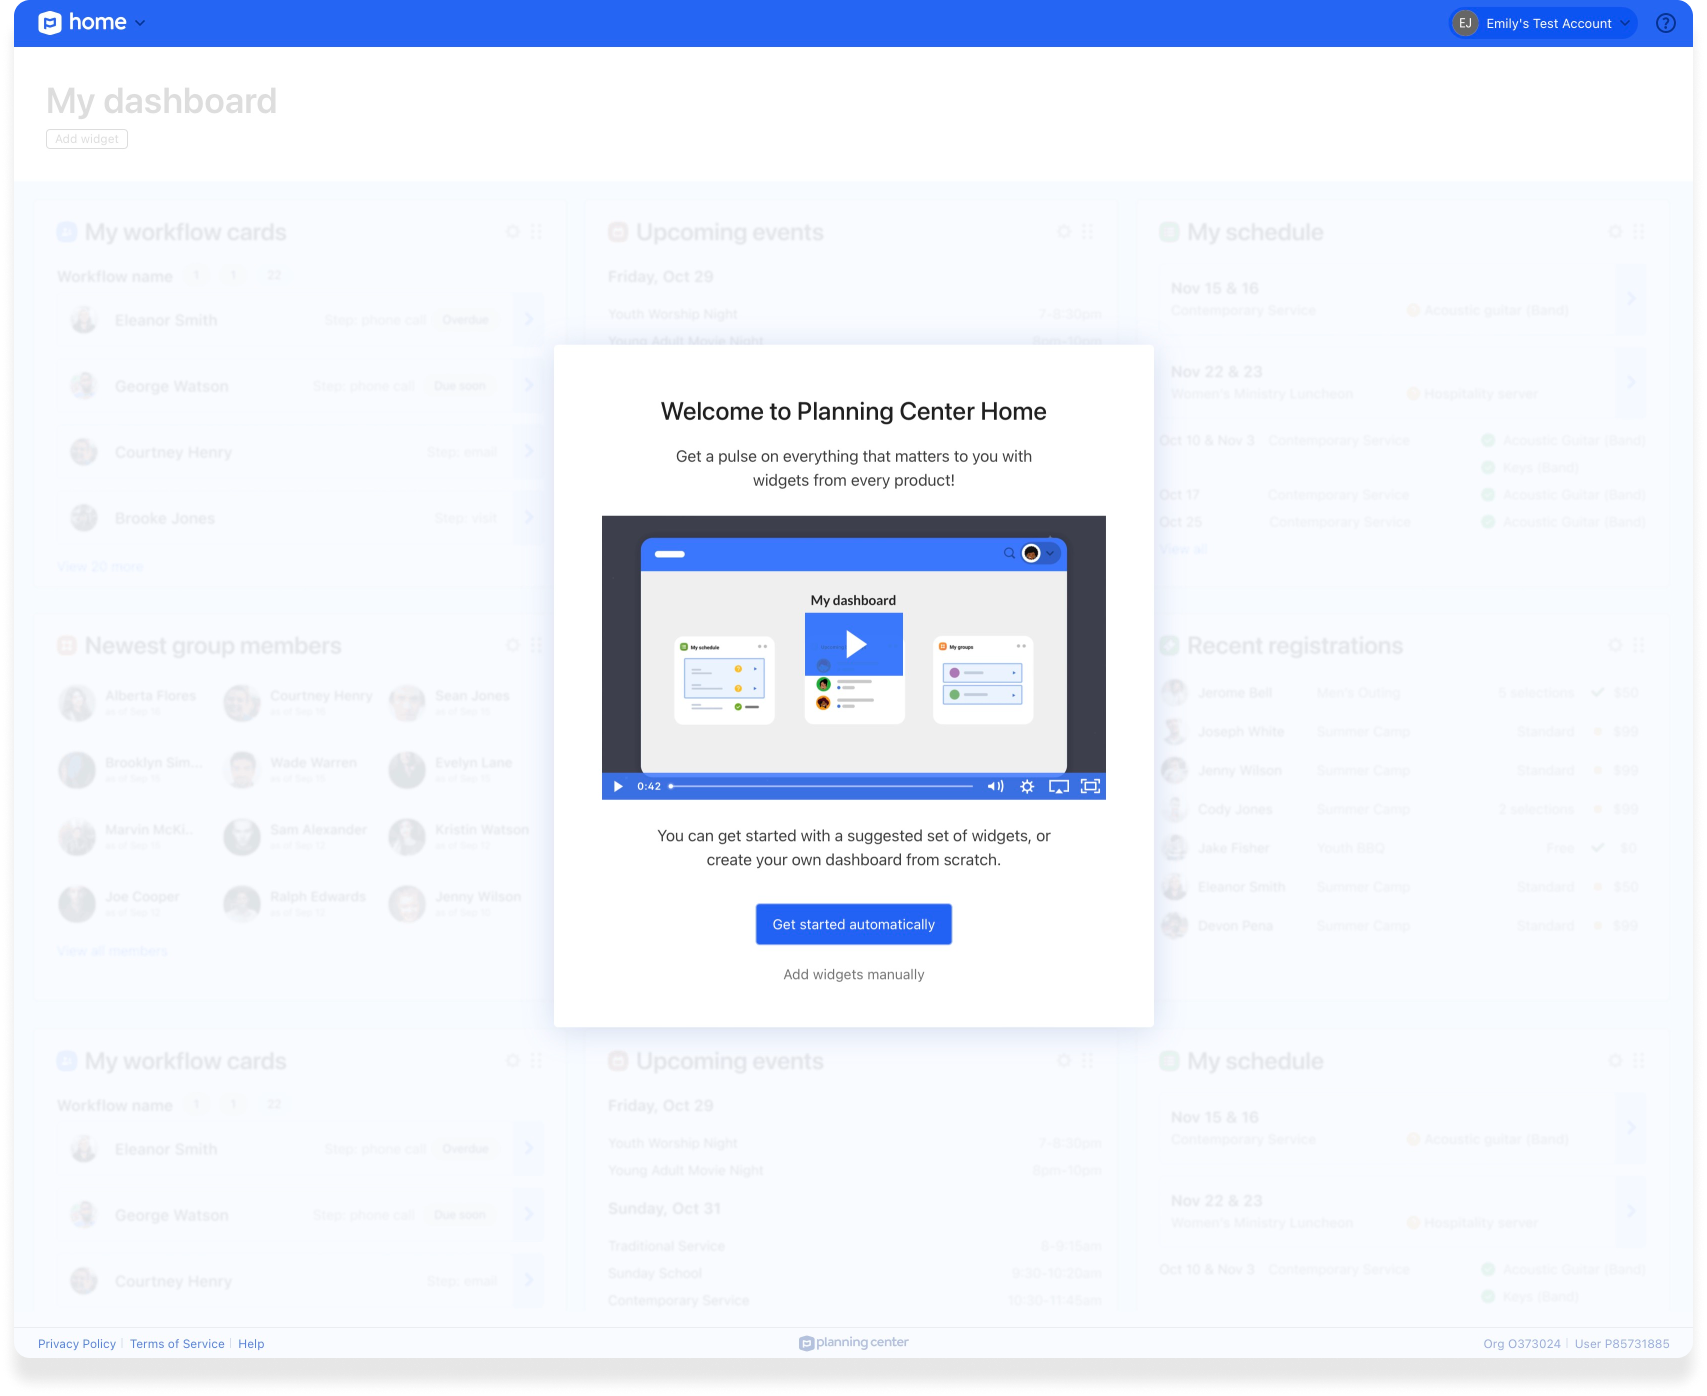The image size is (1707, 1396).
Task: Click the Help link in the footer
Action: 251,1344
